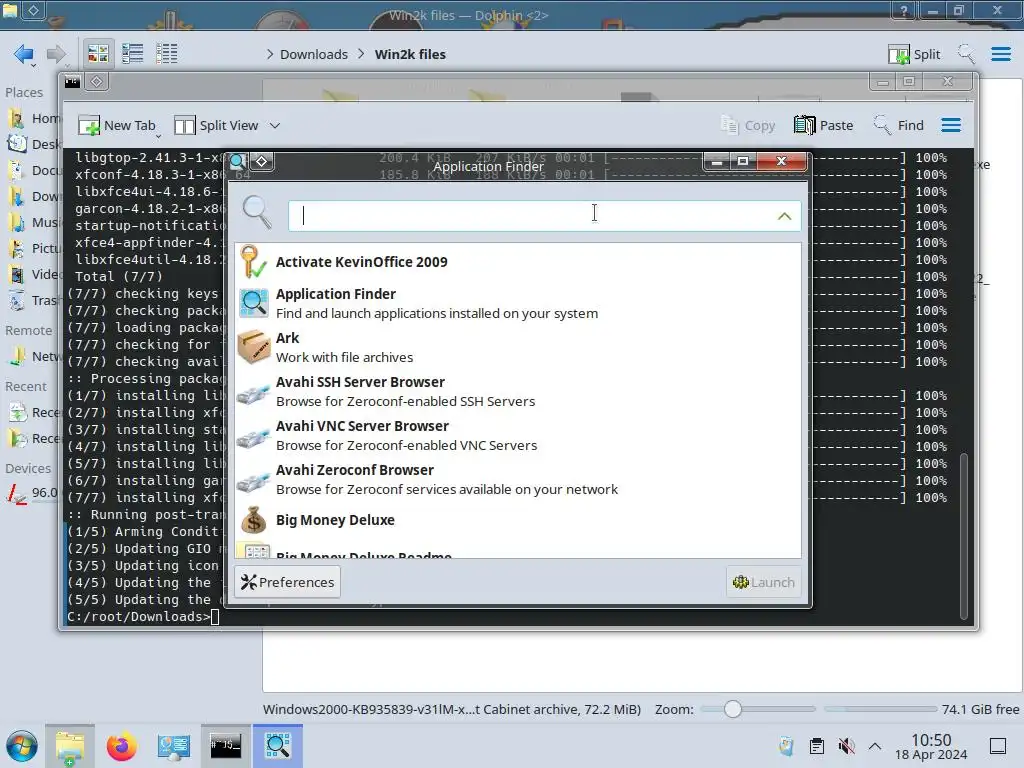Go forward in Dolphin with grey arrow
1024x768 pixels.
pyautogui.click(x=56, y=54)
